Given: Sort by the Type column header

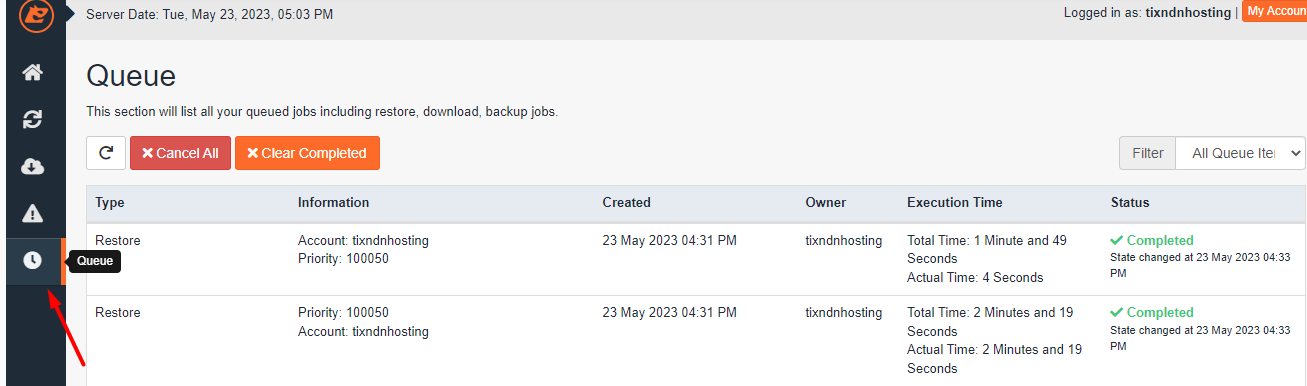Looking at the screenshot, I should click(x=110, y=202).
